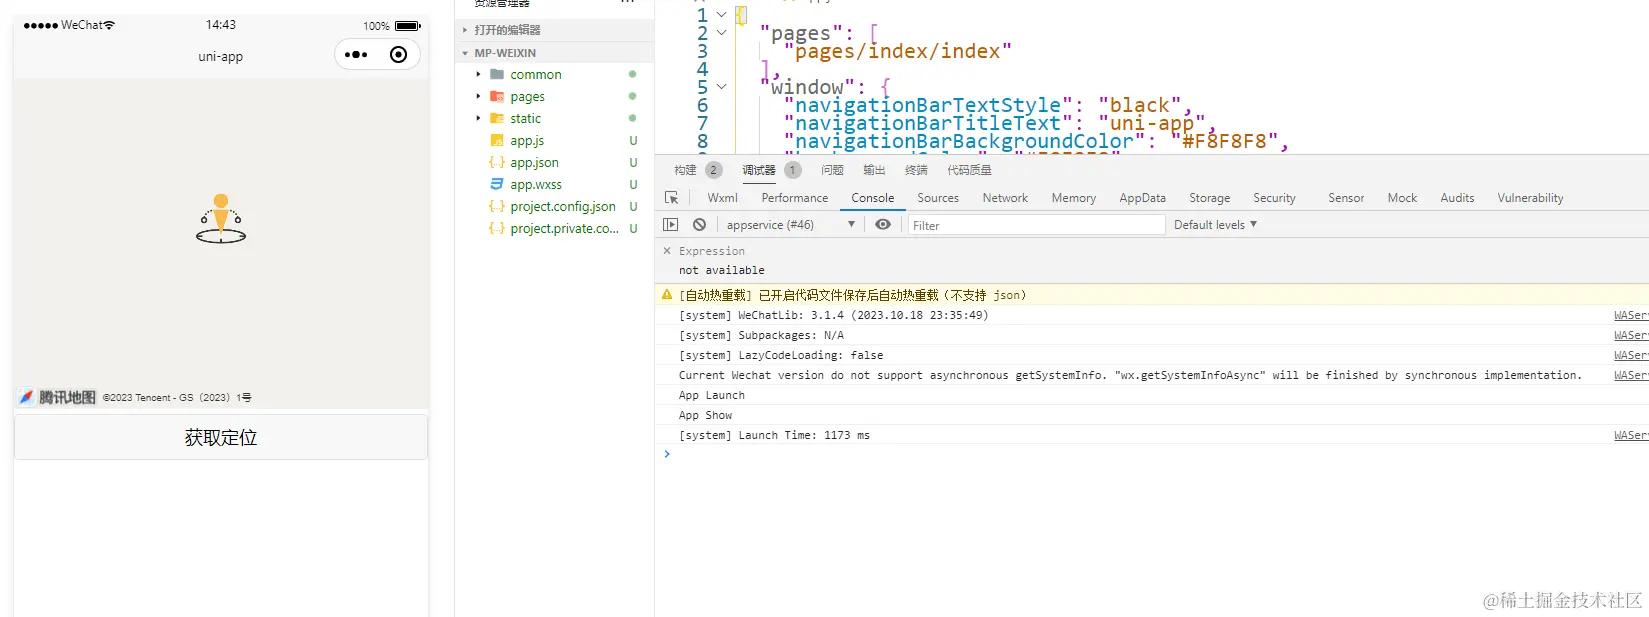Click the yellow warning triangle icon
The image size is (1649, 617).
(x=667, y=295)
